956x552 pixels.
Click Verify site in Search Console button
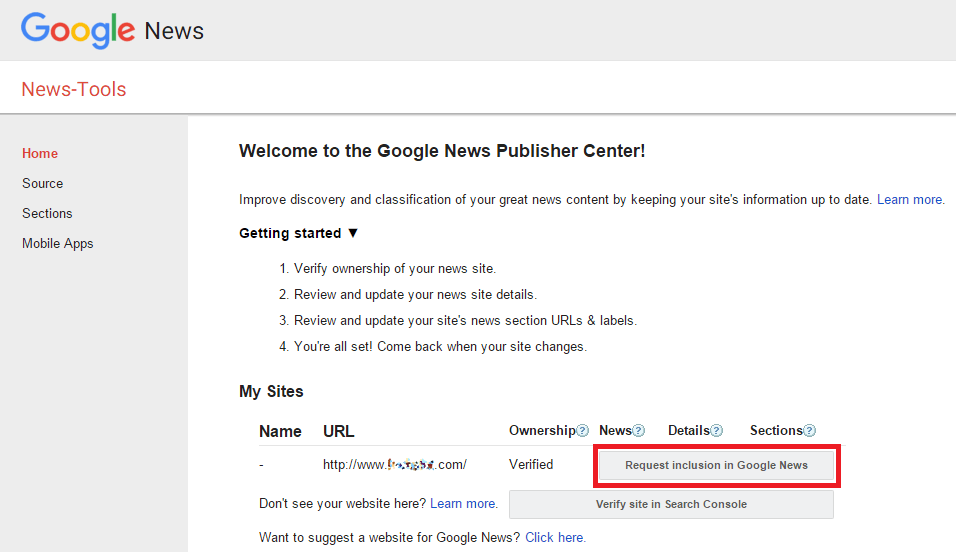click(x=671, y=504)
